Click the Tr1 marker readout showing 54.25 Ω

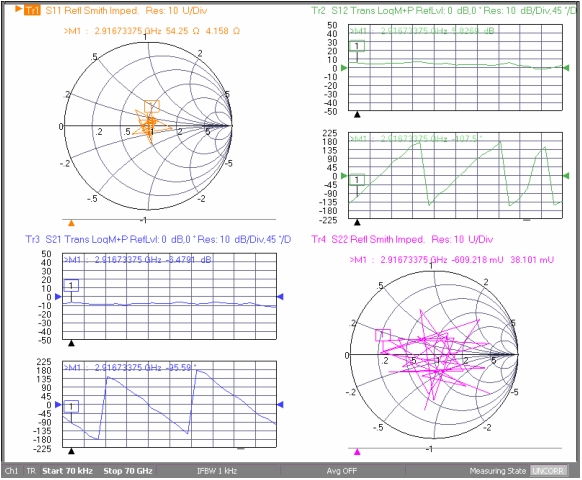152,31
